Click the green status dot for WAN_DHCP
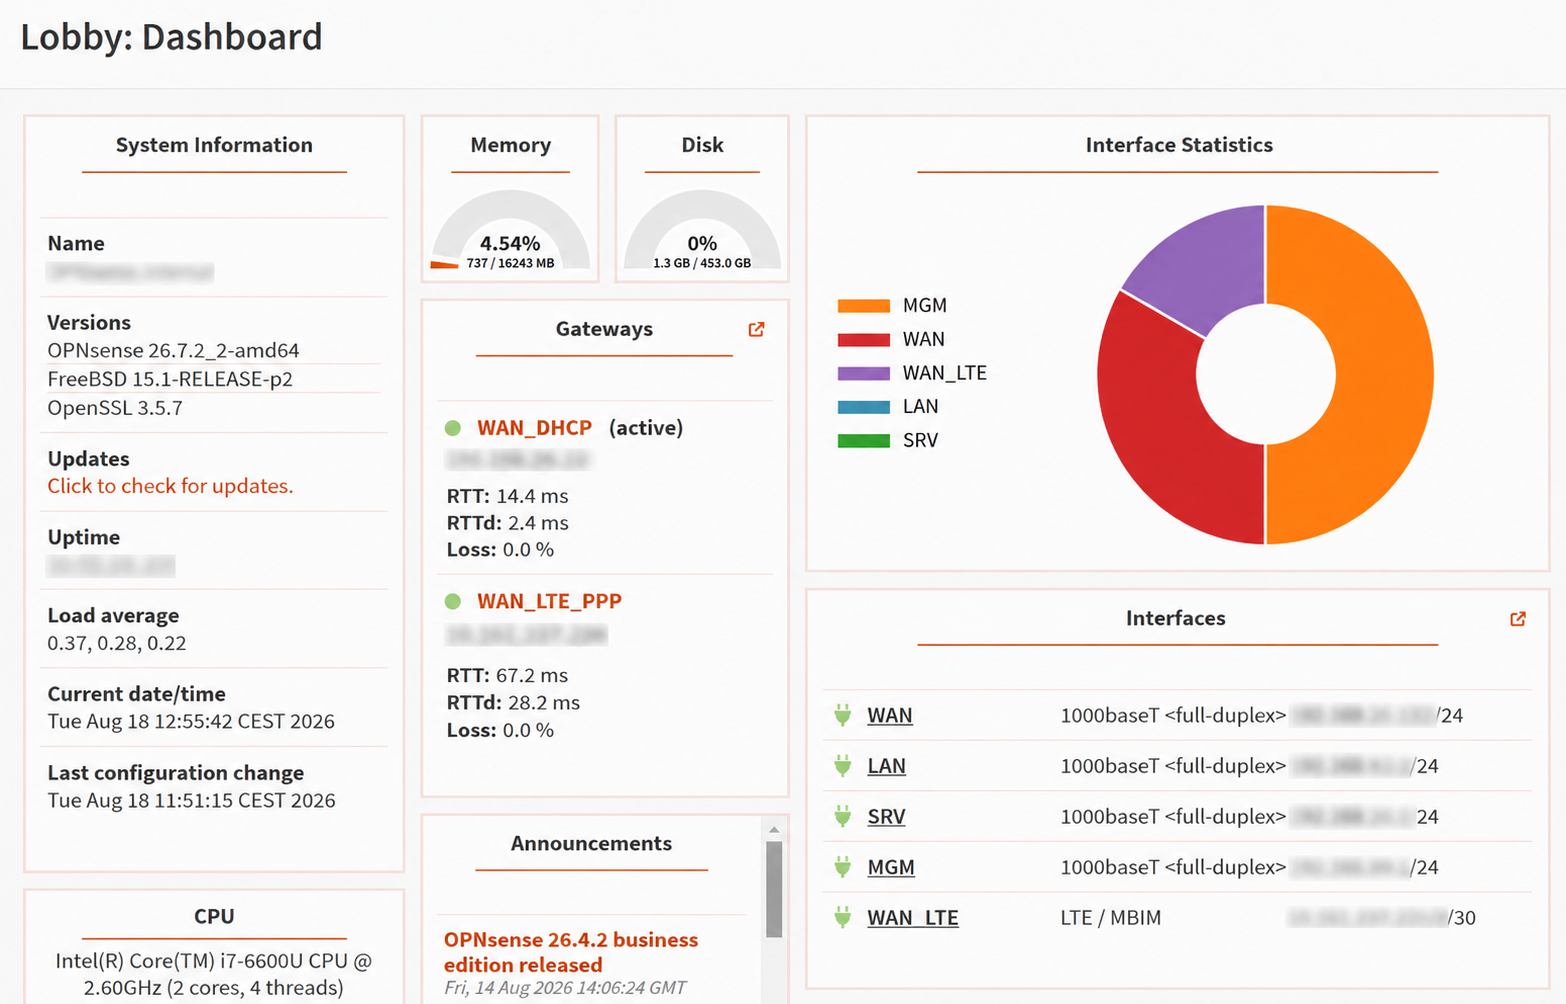1566x1004 pixels. 453,428
